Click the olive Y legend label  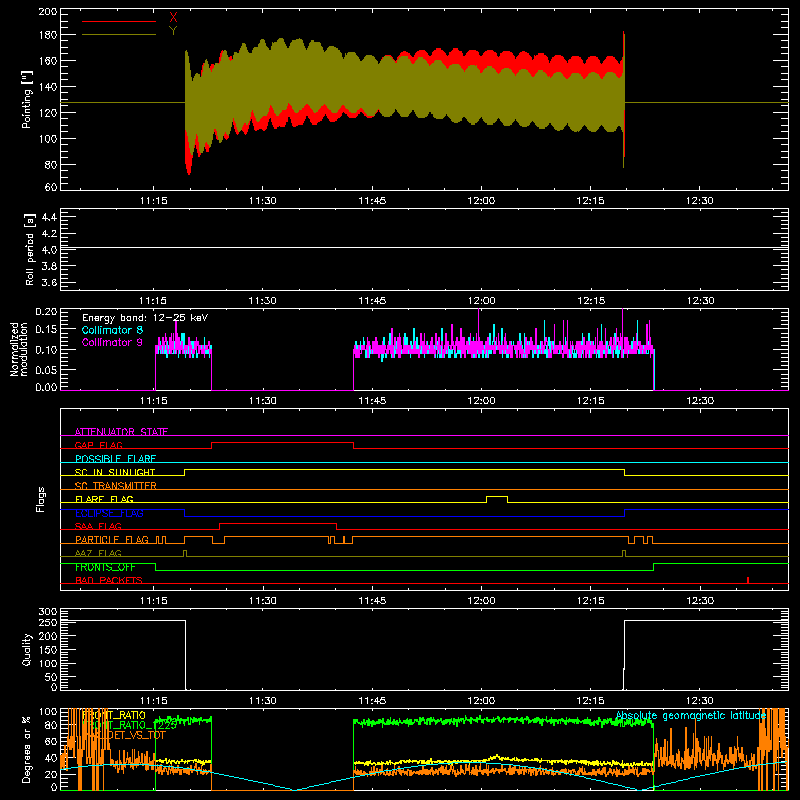[173, 31]
